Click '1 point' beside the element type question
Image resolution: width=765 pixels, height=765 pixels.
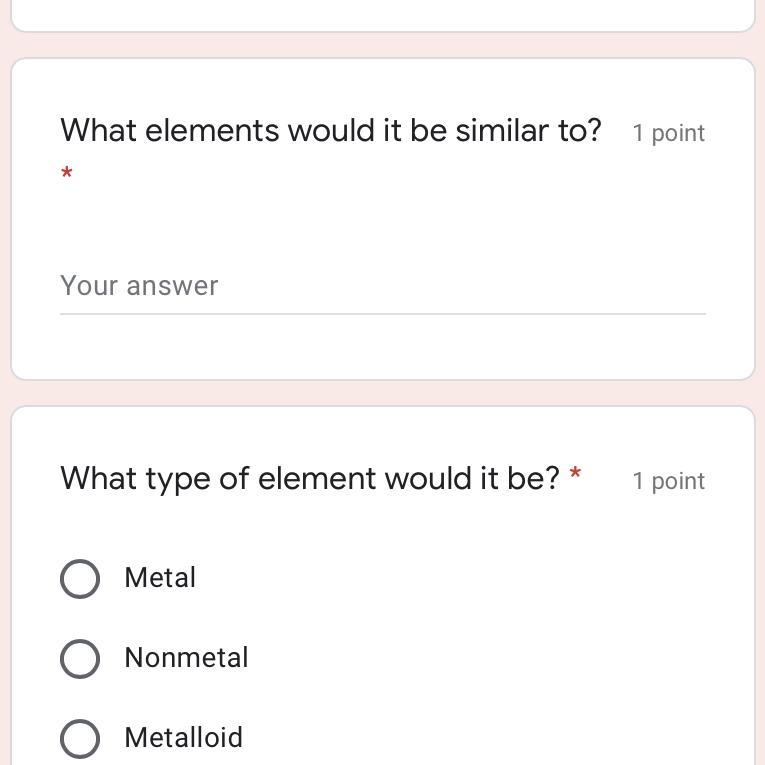click(669, 481)
